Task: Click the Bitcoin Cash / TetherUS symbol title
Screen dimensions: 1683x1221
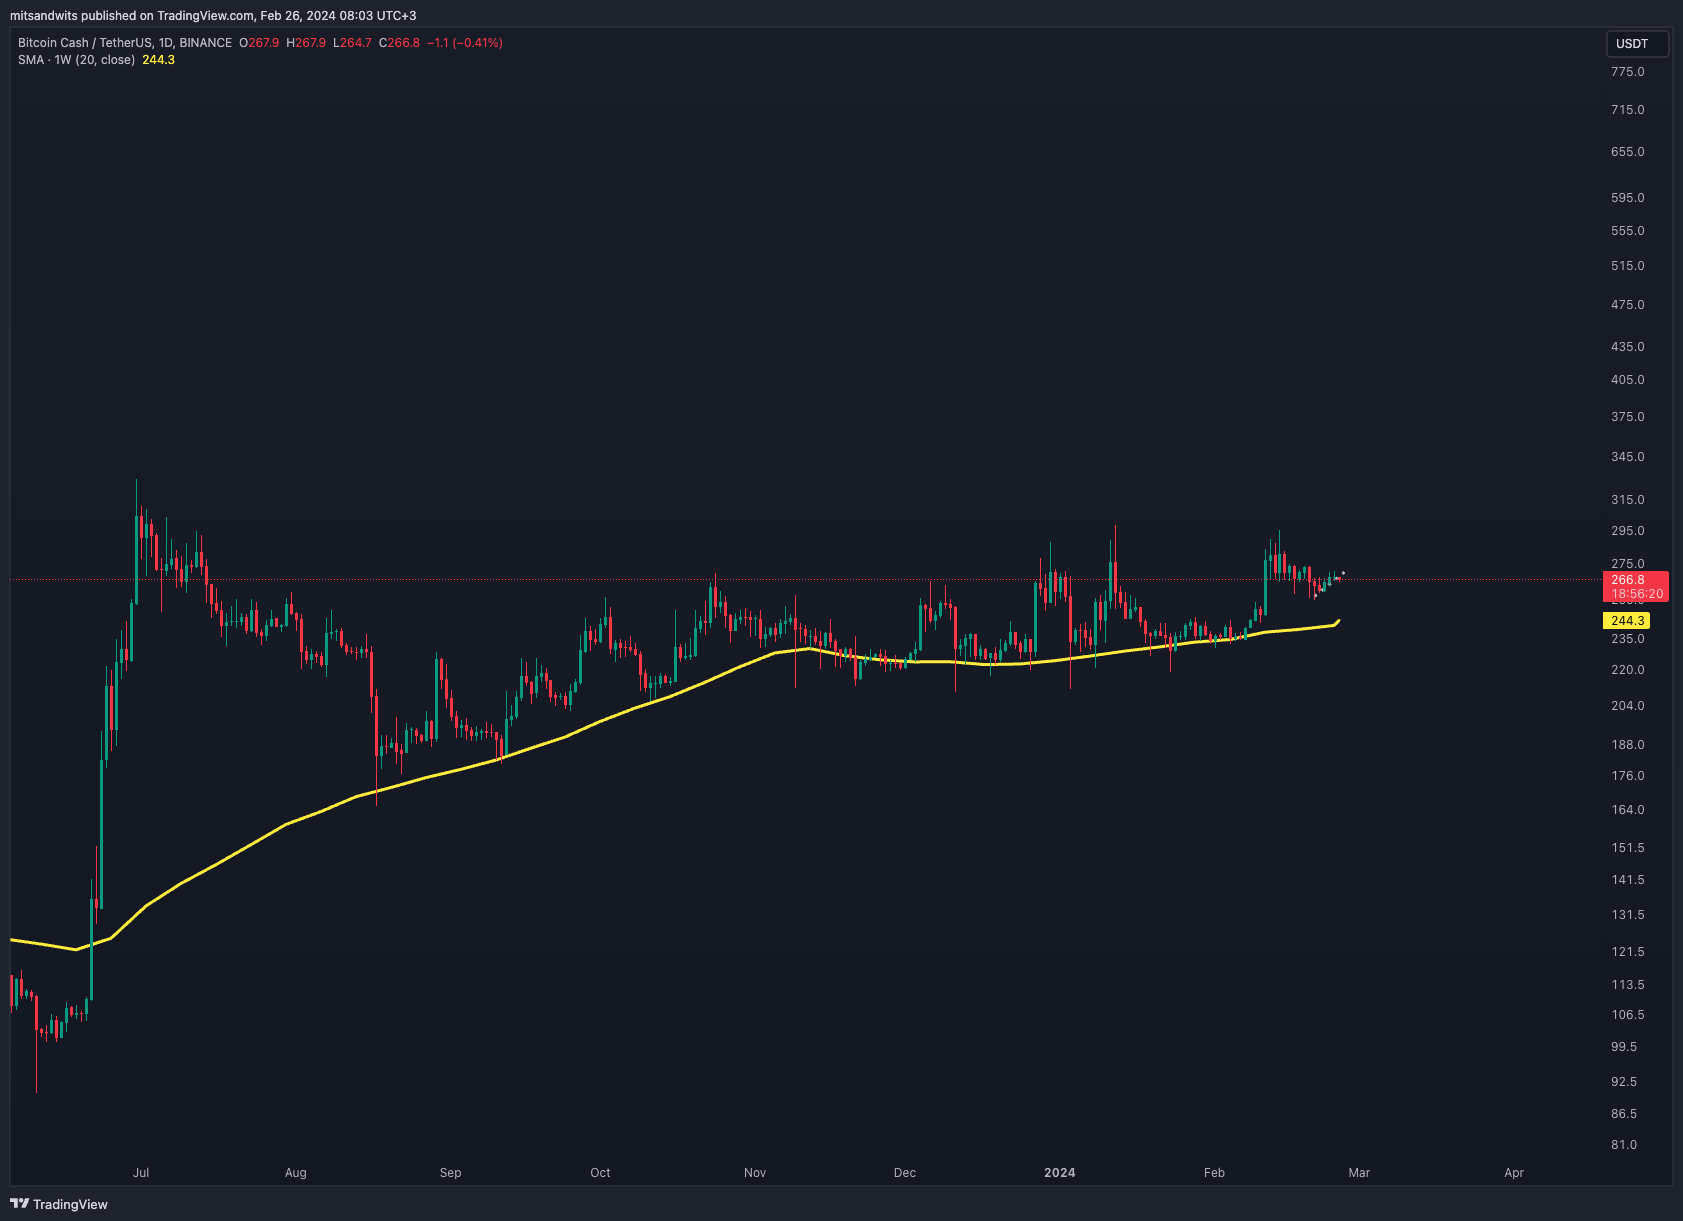Action: [x=125, y=43]
